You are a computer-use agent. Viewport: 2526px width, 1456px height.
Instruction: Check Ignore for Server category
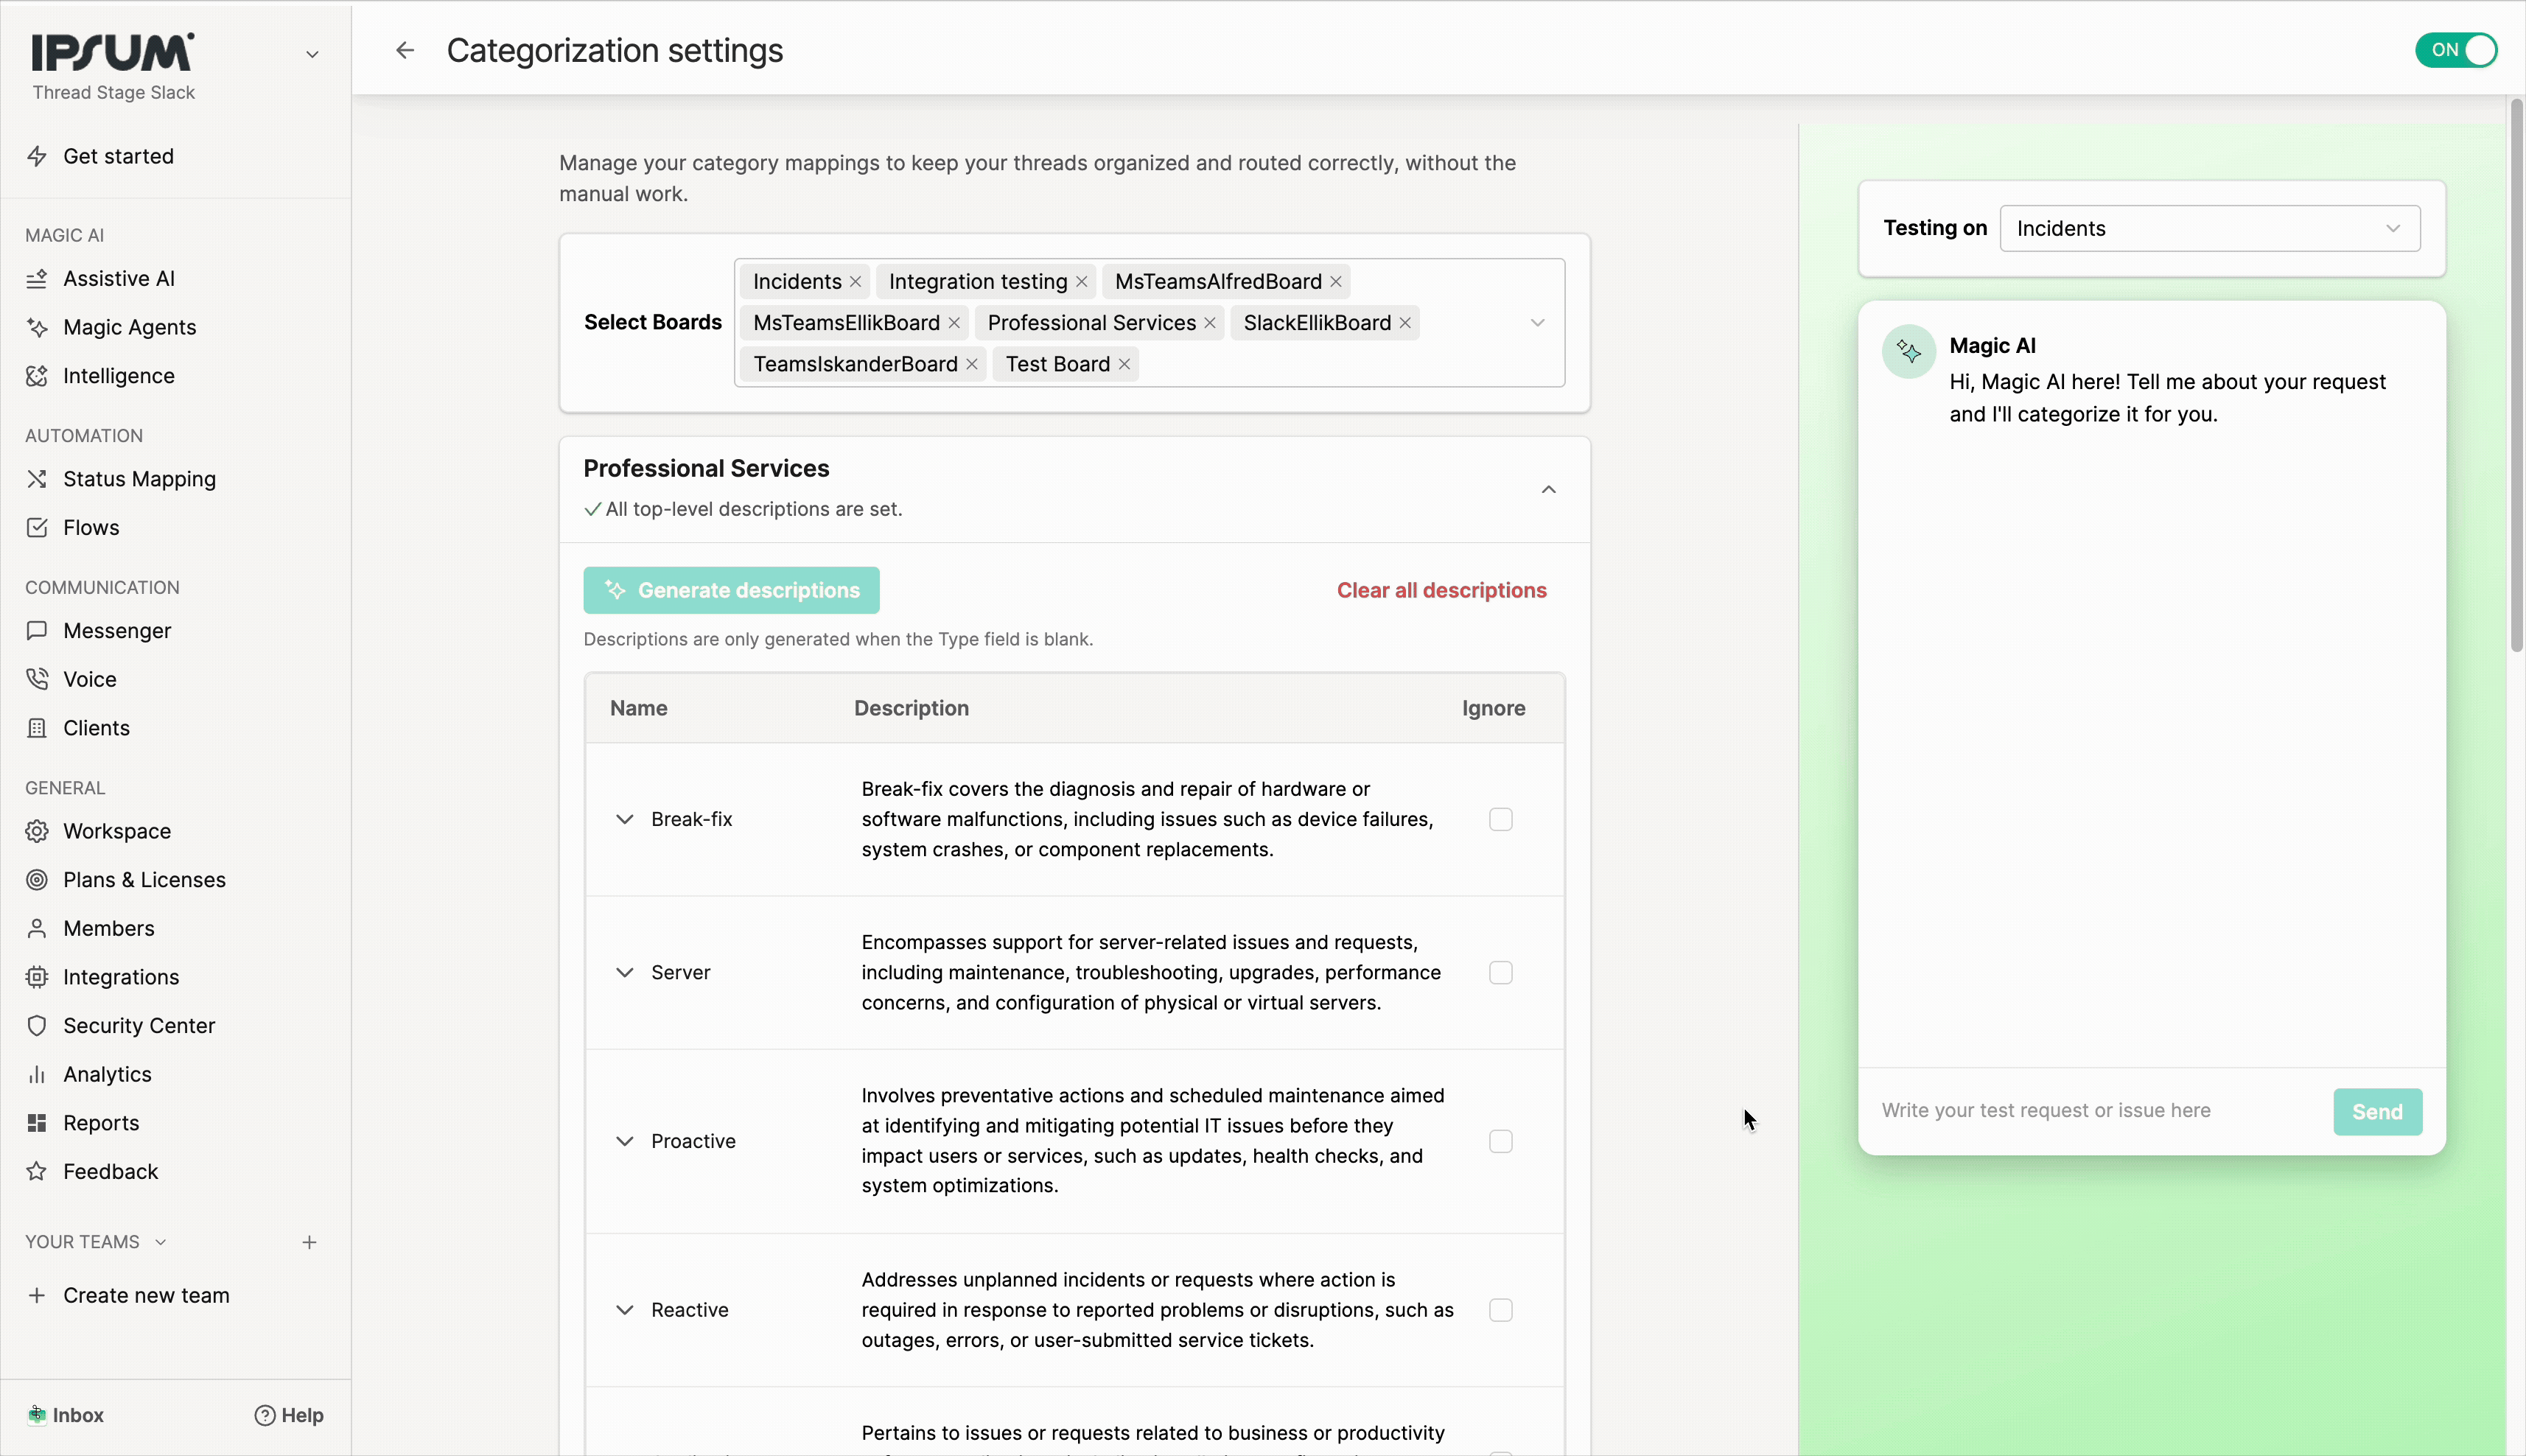[1500, 972]
